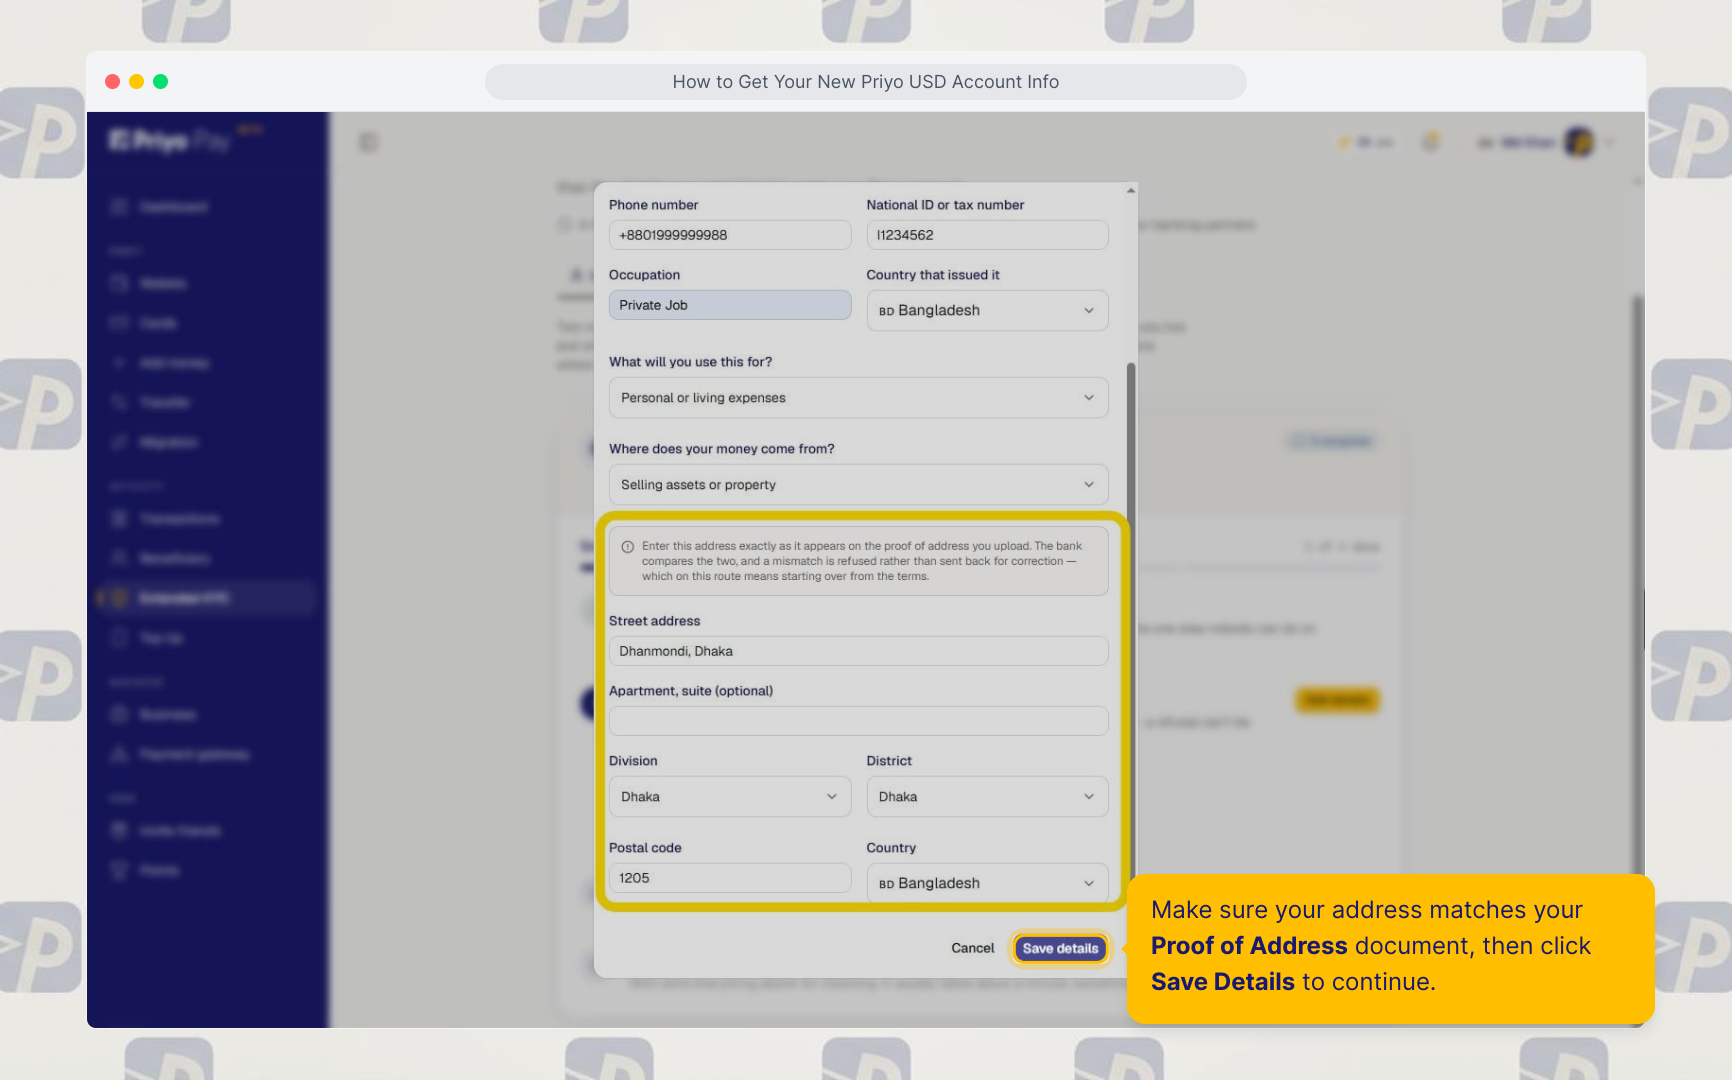Open the 'Country that issued it' dropdown
Viewport: 1732px width, 1080px height.
[x=987, y=311]
